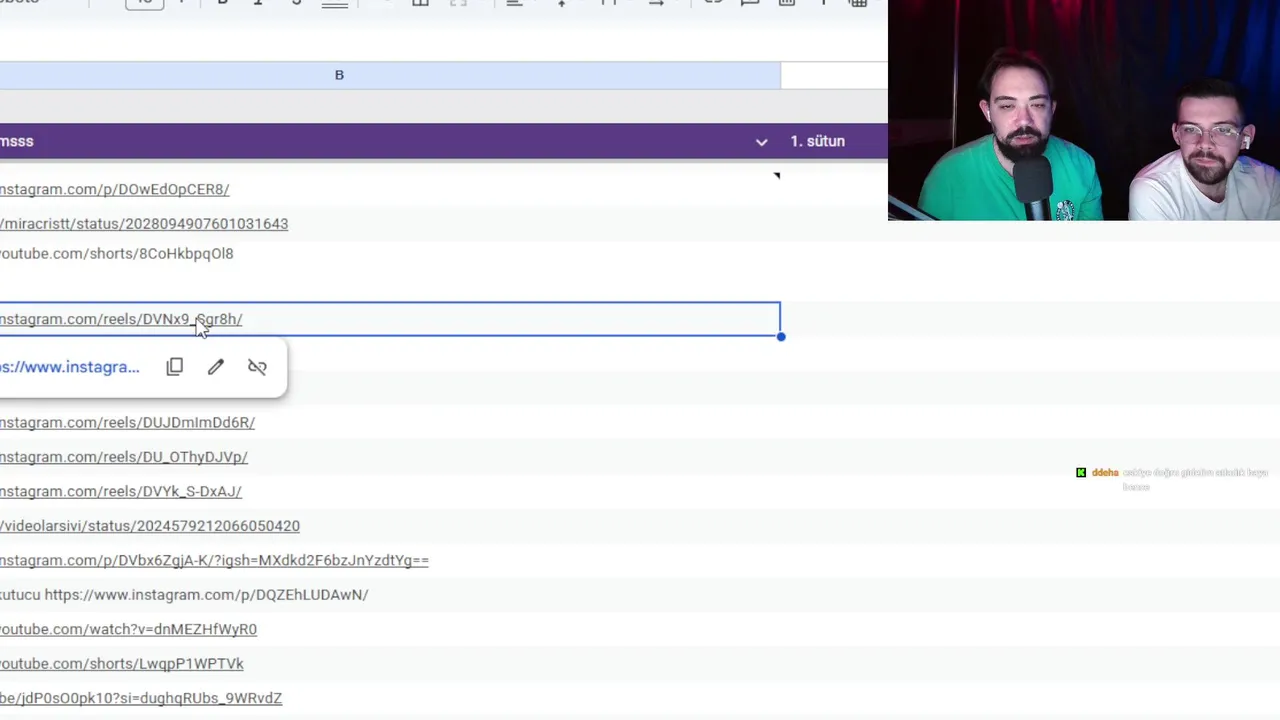The width and height of the screenshot is (1280, 720).
Task: Open the msss column header dropdown chevron
Action: (761, 142)
